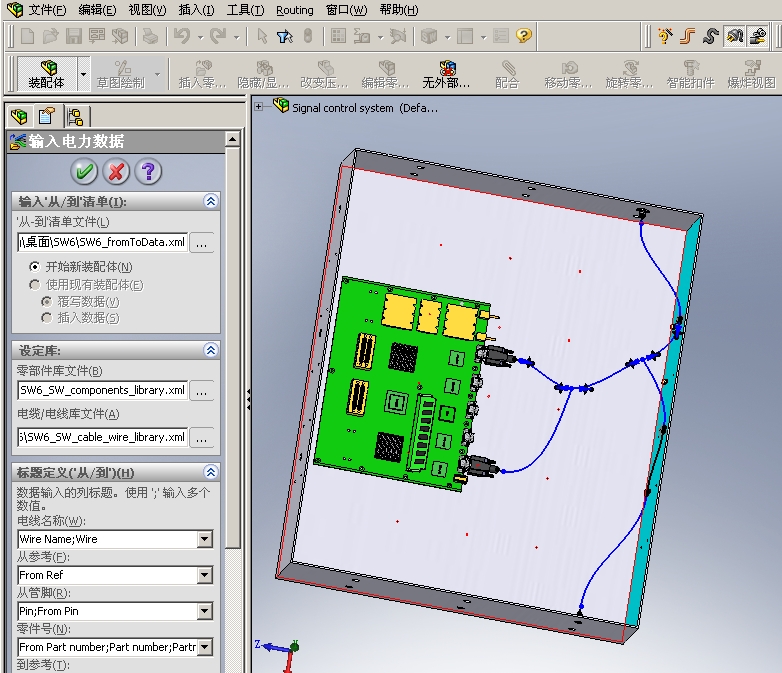The height and width of the screenshot is (673, 782).
Task: Click green checkmark OK button
Action: click(84, 172)
